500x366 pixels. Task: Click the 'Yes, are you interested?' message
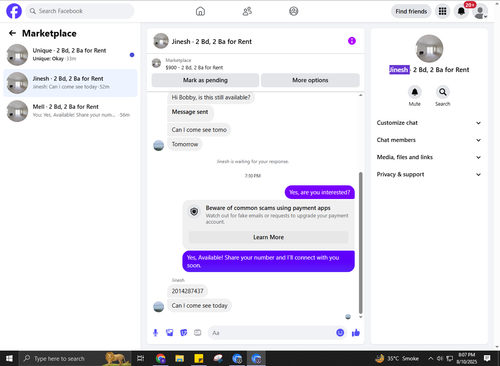[320, 192]
